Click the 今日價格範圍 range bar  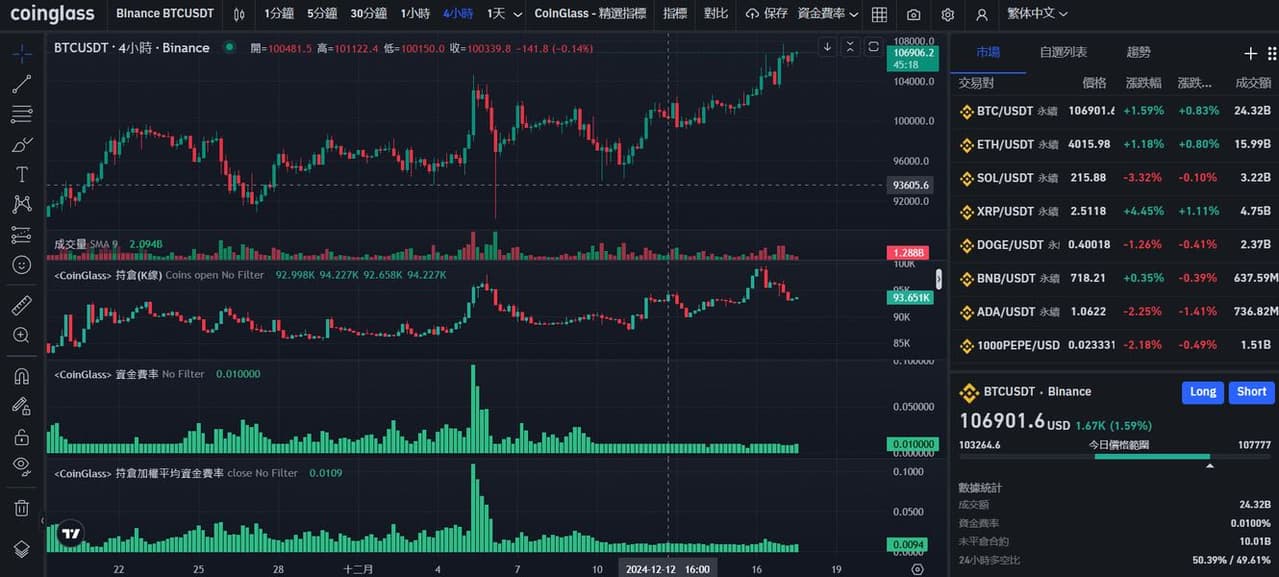(1115, 457)
